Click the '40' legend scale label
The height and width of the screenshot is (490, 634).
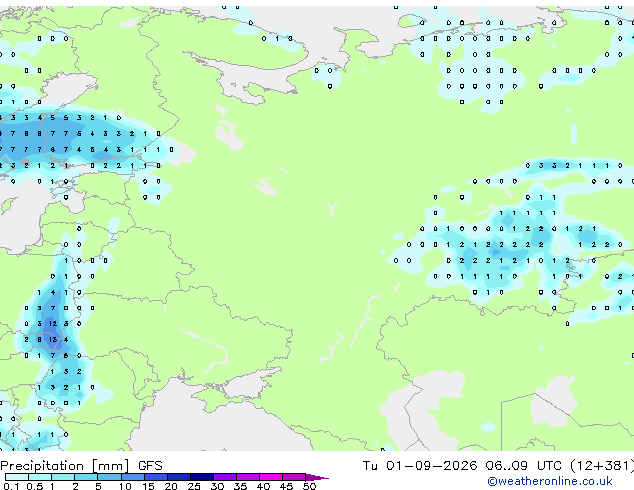click(x=263, y=486)
